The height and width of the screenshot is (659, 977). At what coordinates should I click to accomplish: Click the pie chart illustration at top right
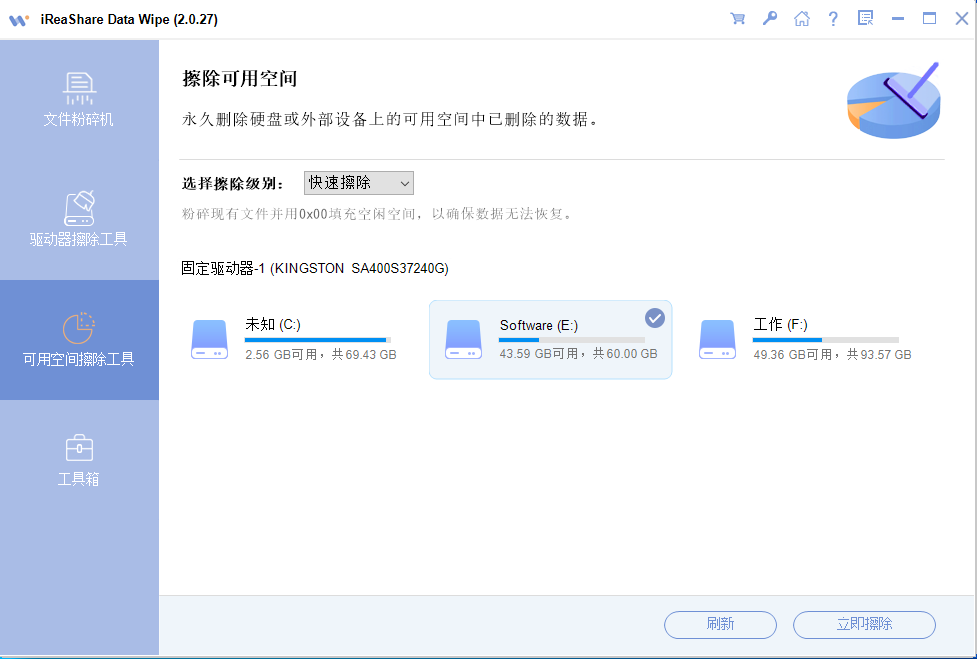[x=894, y=100]
